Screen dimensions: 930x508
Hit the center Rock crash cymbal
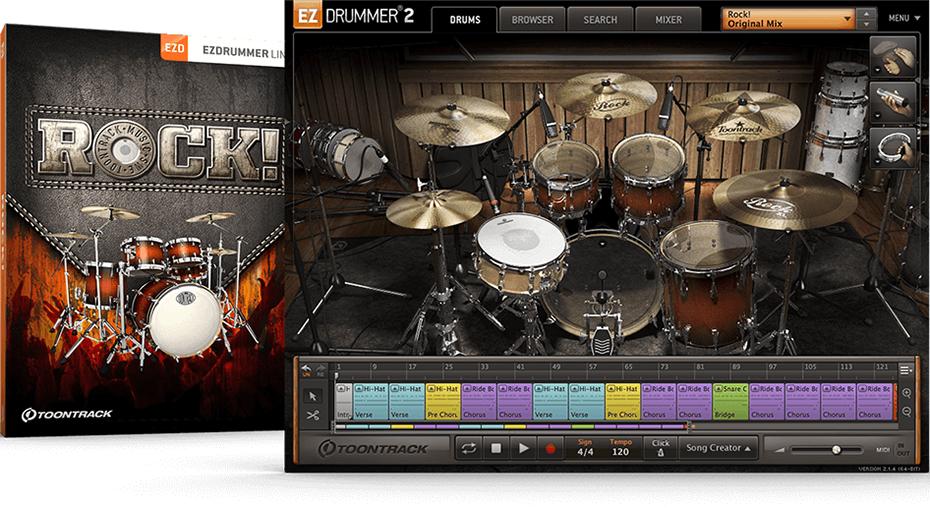606,96
